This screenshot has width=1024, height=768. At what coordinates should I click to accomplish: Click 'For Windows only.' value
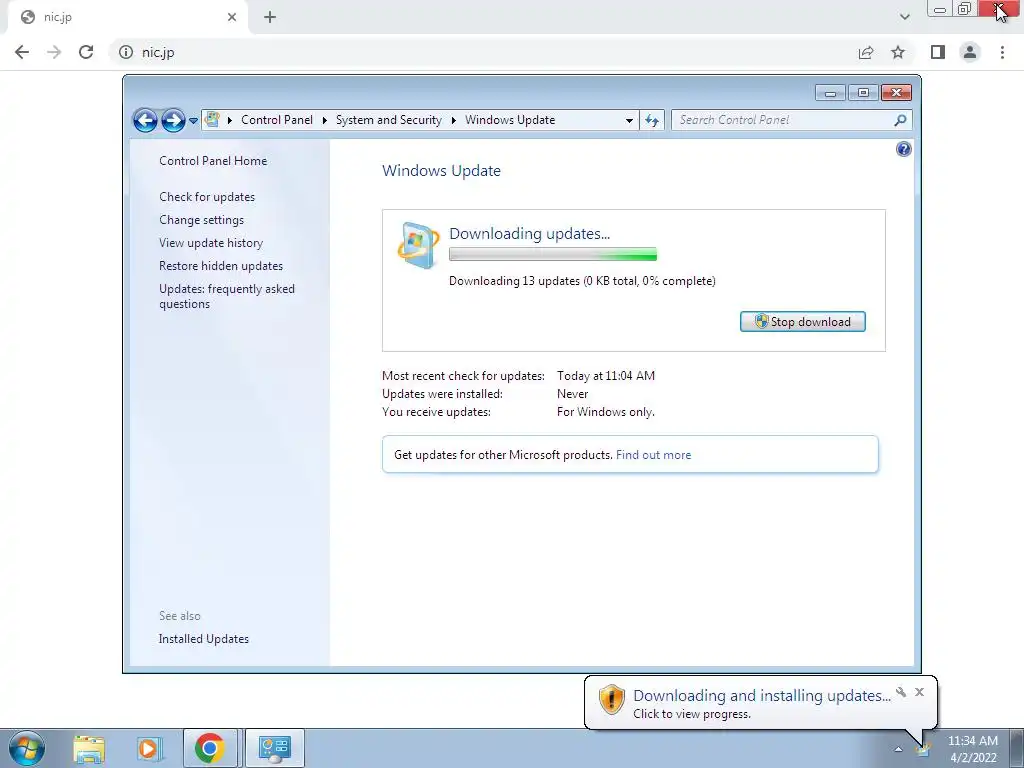pyautogui.click(x=605, y=412)
